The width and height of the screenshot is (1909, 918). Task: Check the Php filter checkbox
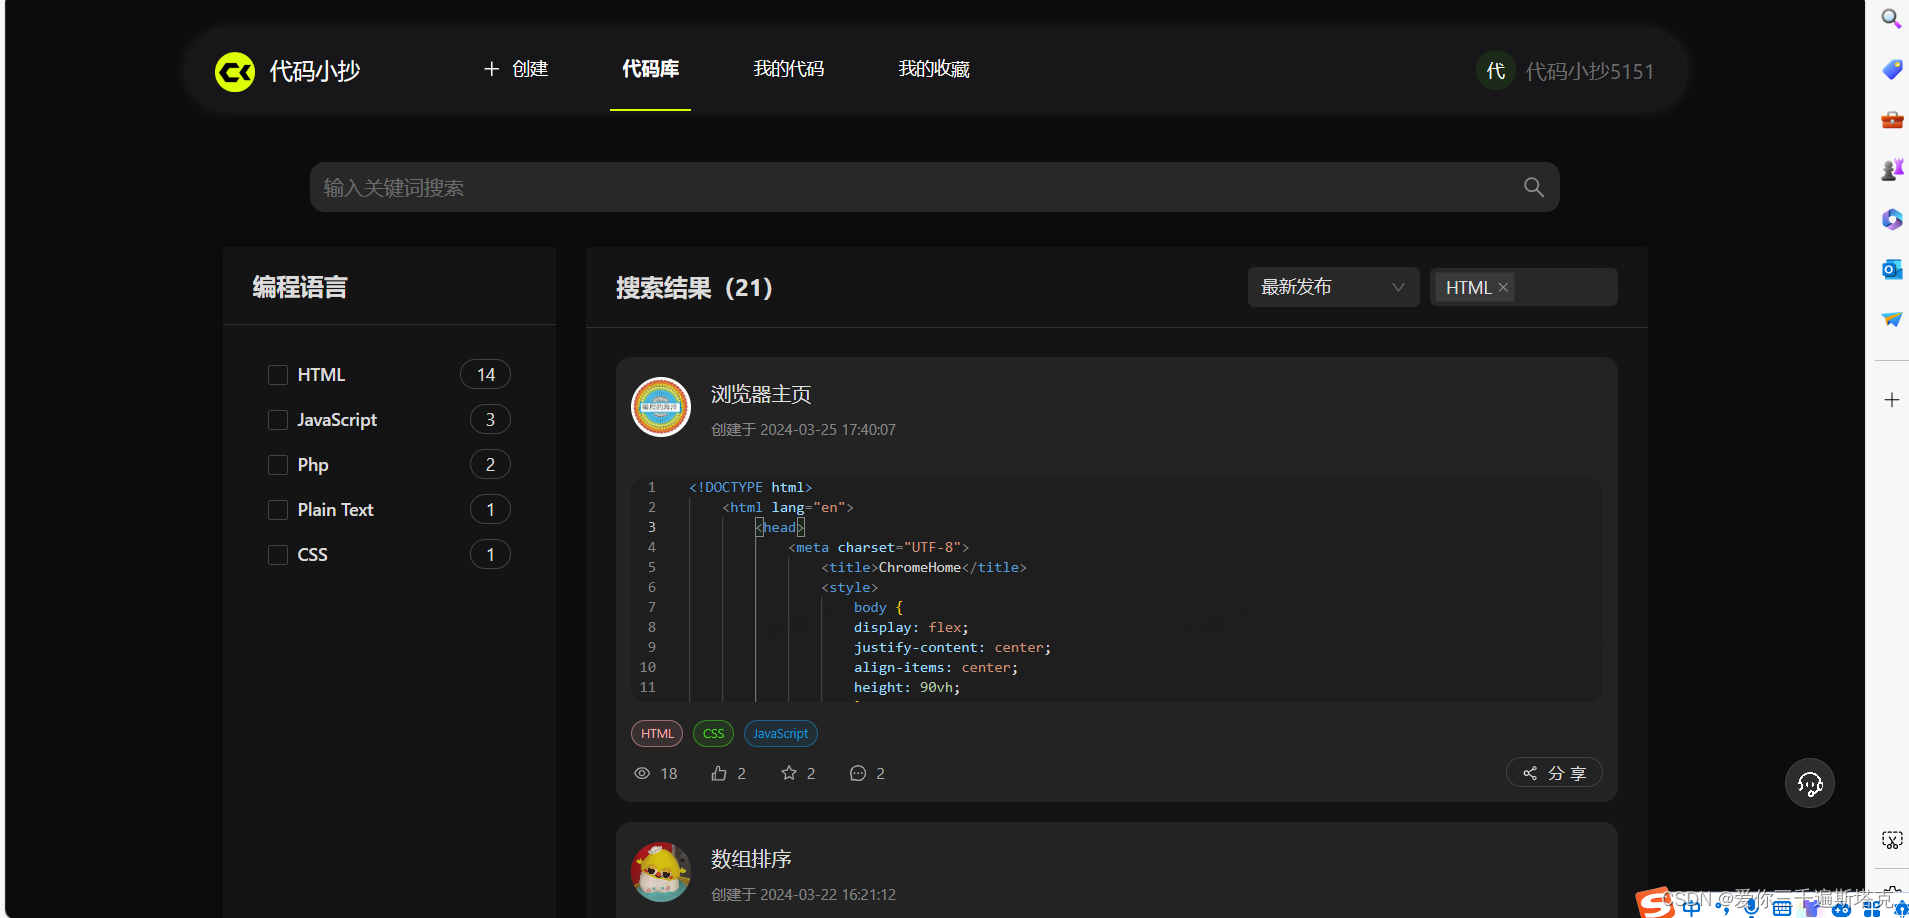pos(277,464)
